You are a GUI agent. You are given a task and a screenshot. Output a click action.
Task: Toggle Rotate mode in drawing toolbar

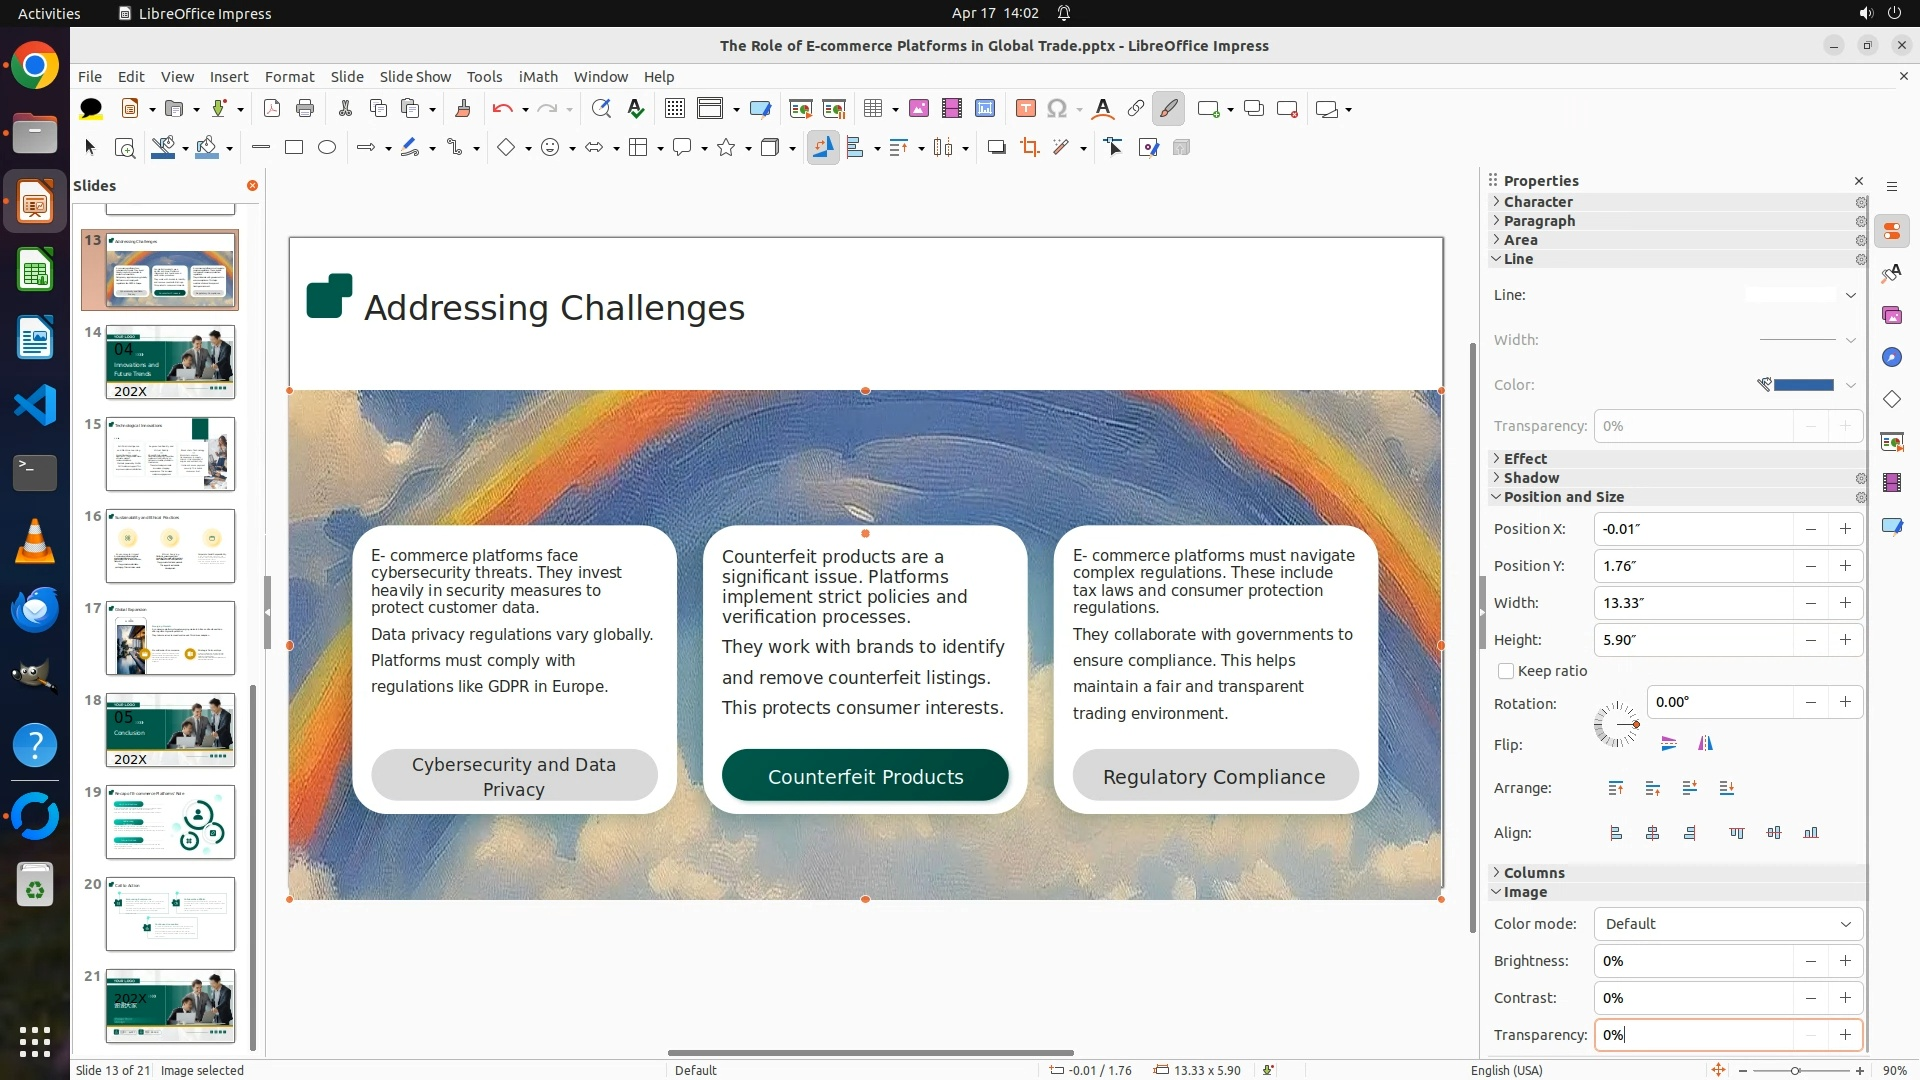[823, 148]
